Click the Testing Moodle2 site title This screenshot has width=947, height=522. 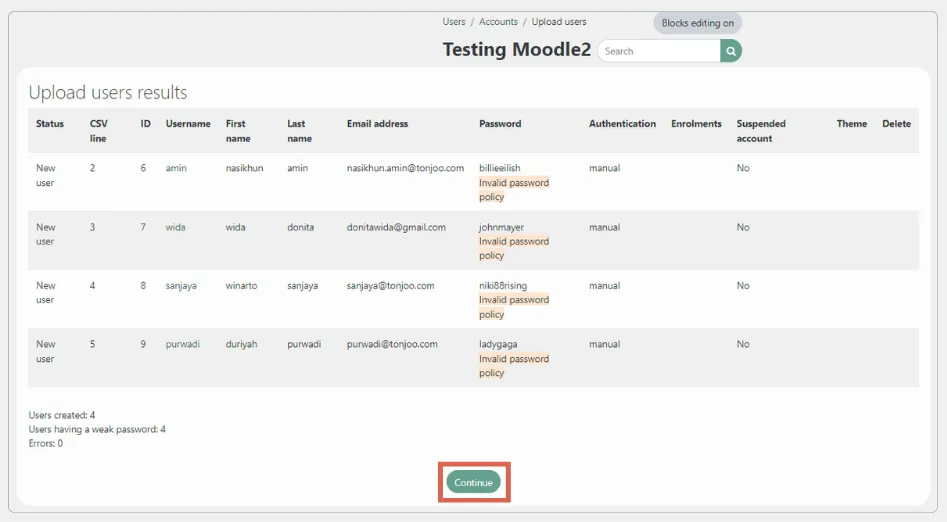click(516, 50)
